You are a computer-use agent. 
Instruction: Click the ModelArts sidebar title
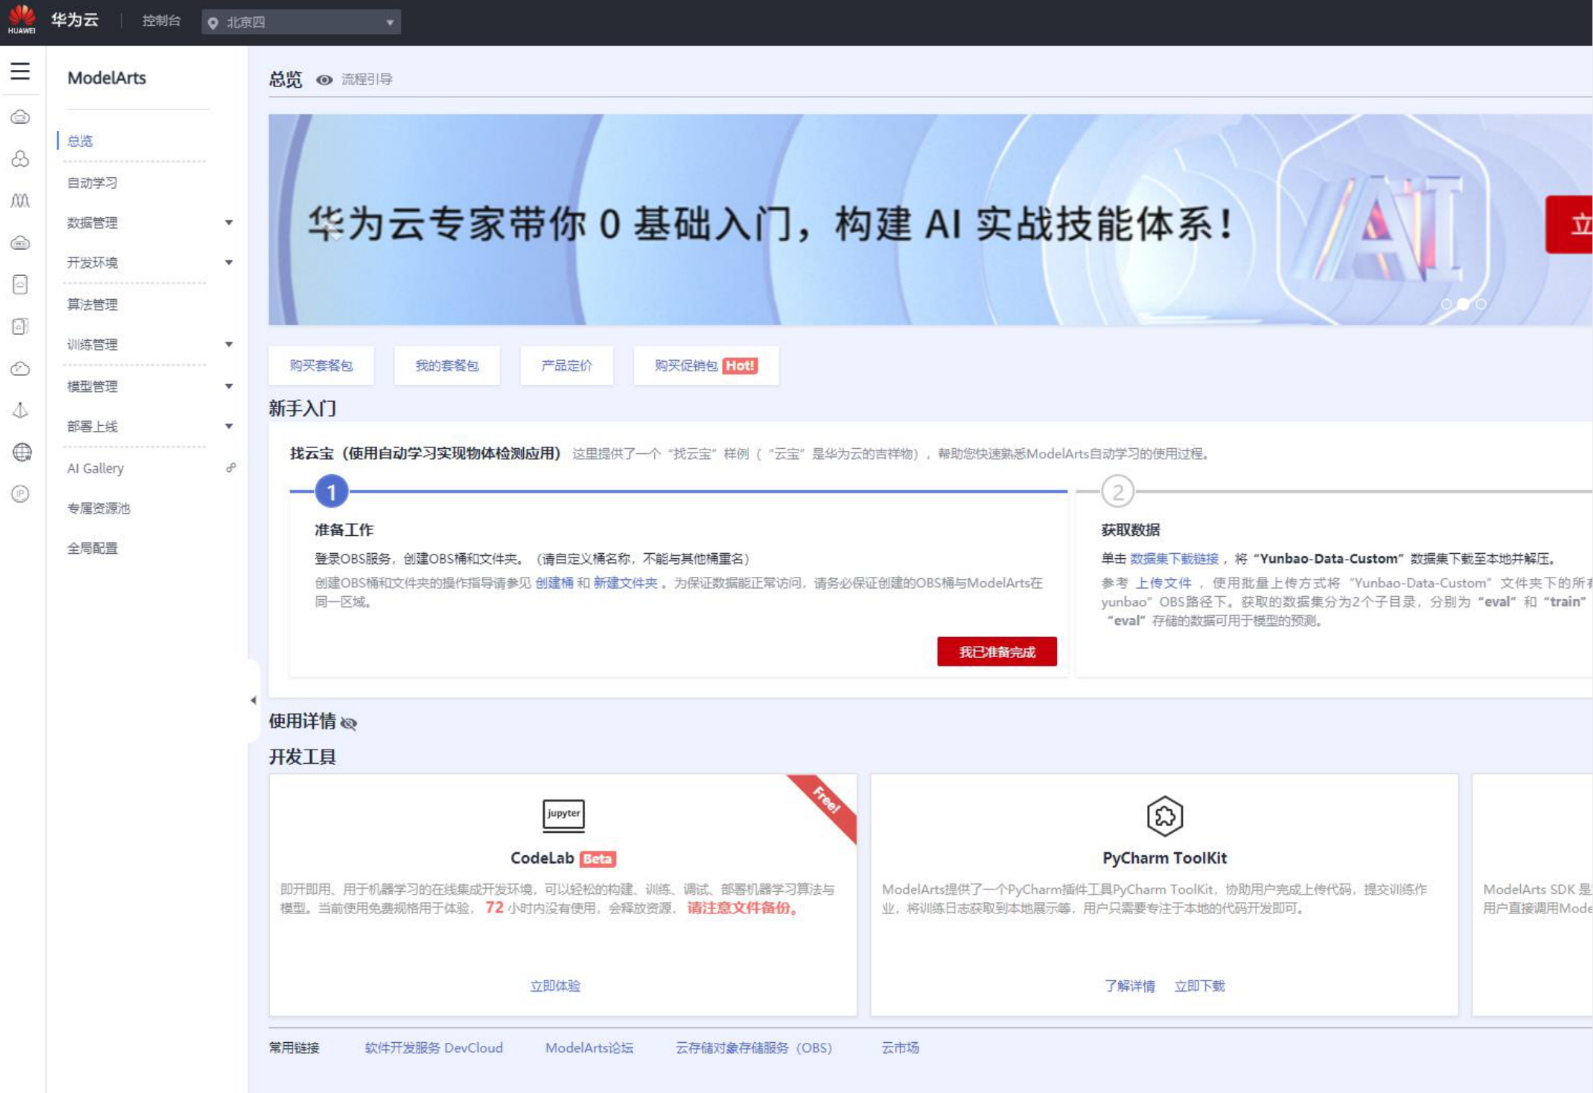coord(107,78)
